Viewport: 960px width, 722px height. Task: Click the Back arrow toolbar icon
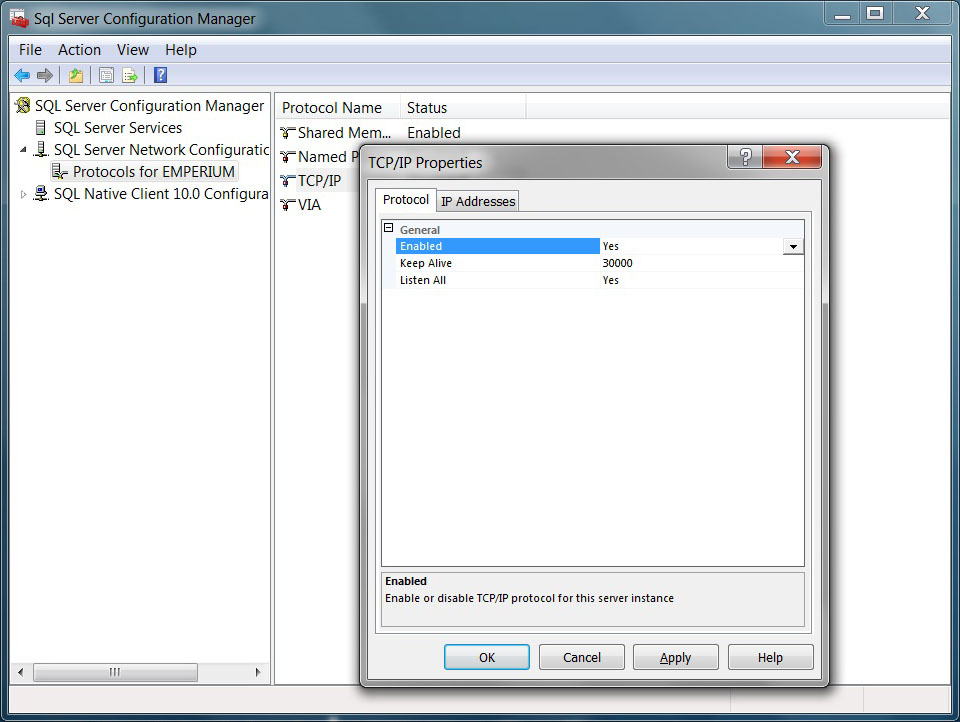(x=22, y=75)
